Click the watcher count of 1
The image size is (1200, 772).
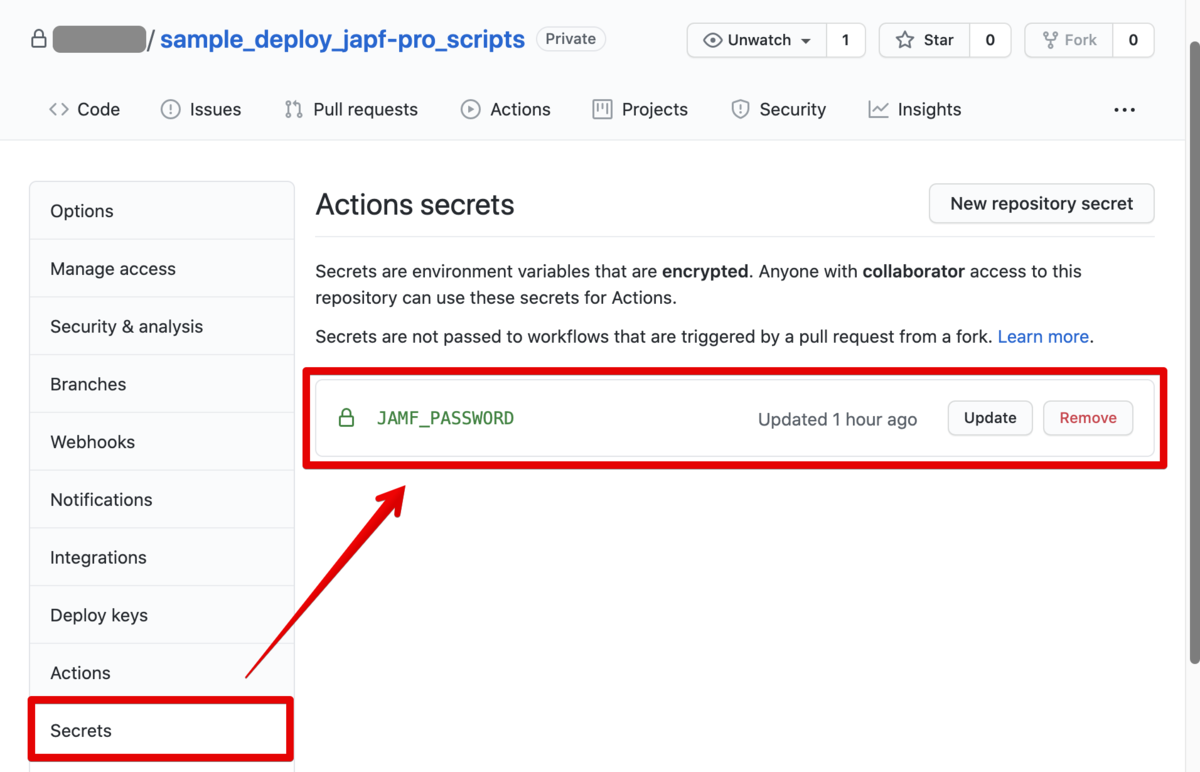846,40
